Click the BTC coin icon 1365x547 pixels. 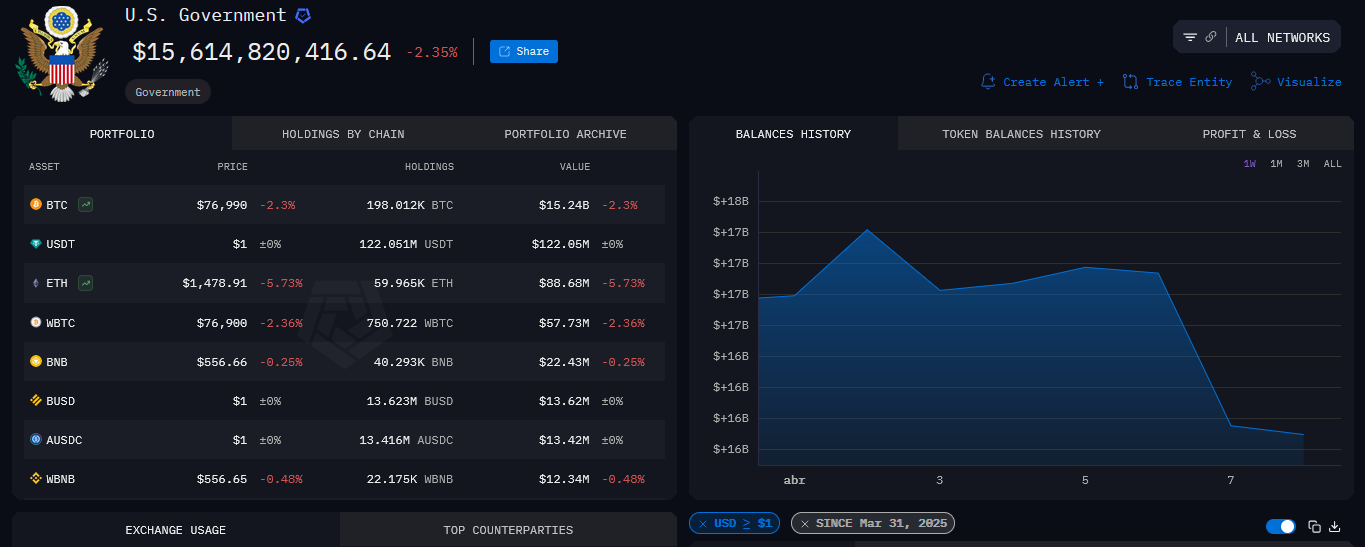coord(36,205)
